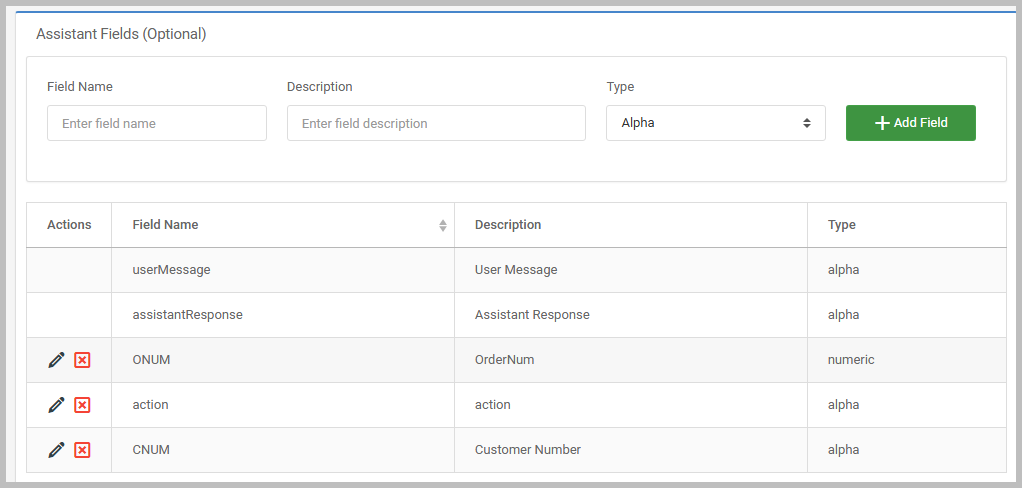Focus the Enter field name input
The height and width of the screenshot is (488, 1022).
[x=157, y=123]
